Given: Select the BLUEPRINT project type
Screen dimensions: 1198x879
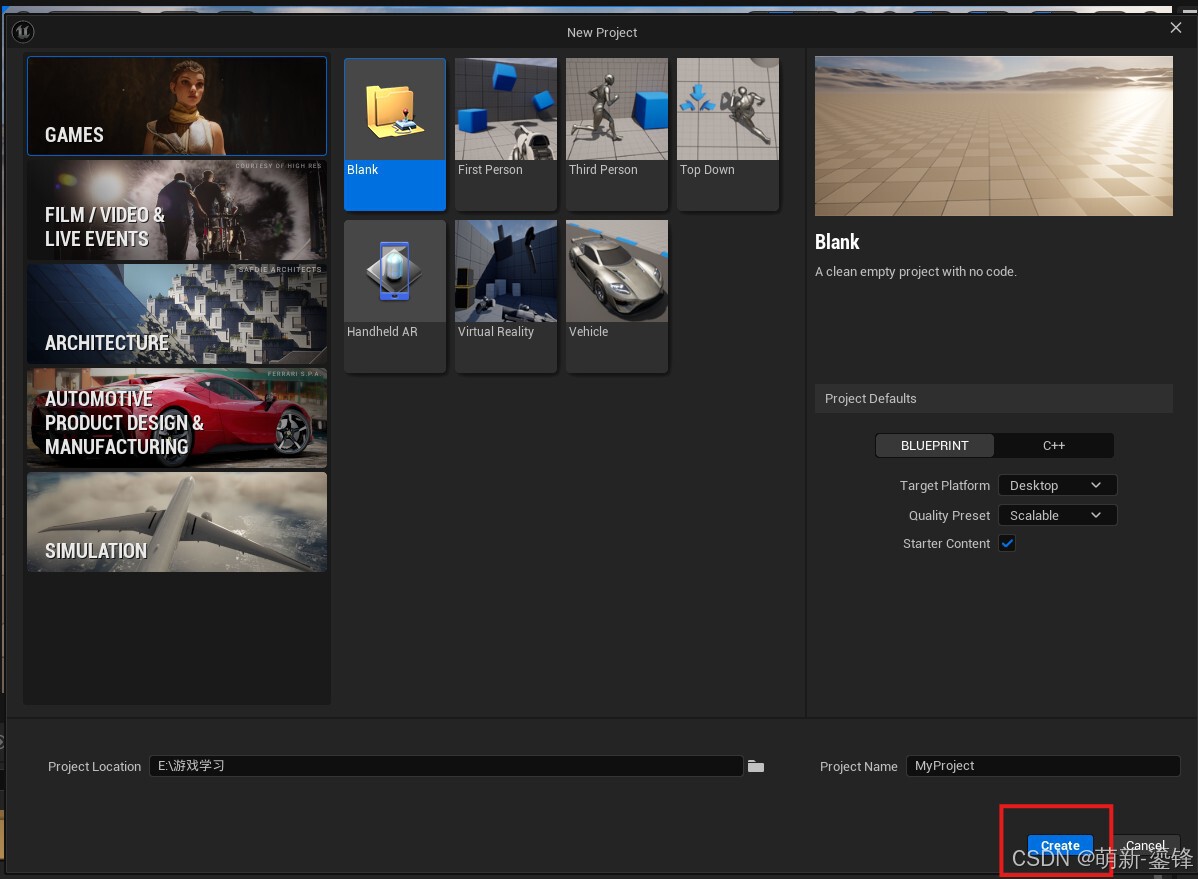Looking at the screenshot, I should pos(934,446).
